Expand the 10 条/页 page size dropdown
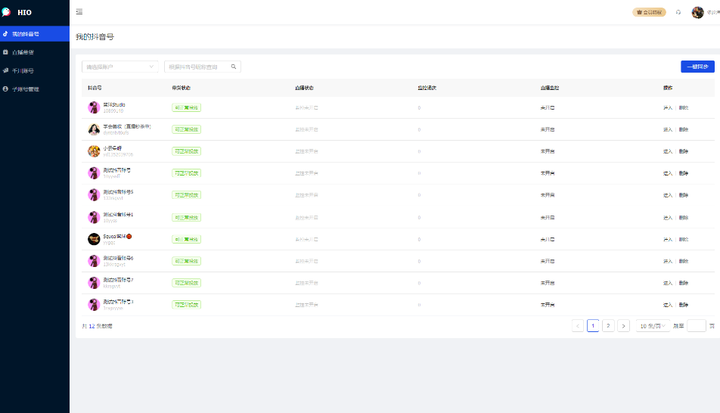The height and width of the screenshot is (413, 720). pos(652,326)
